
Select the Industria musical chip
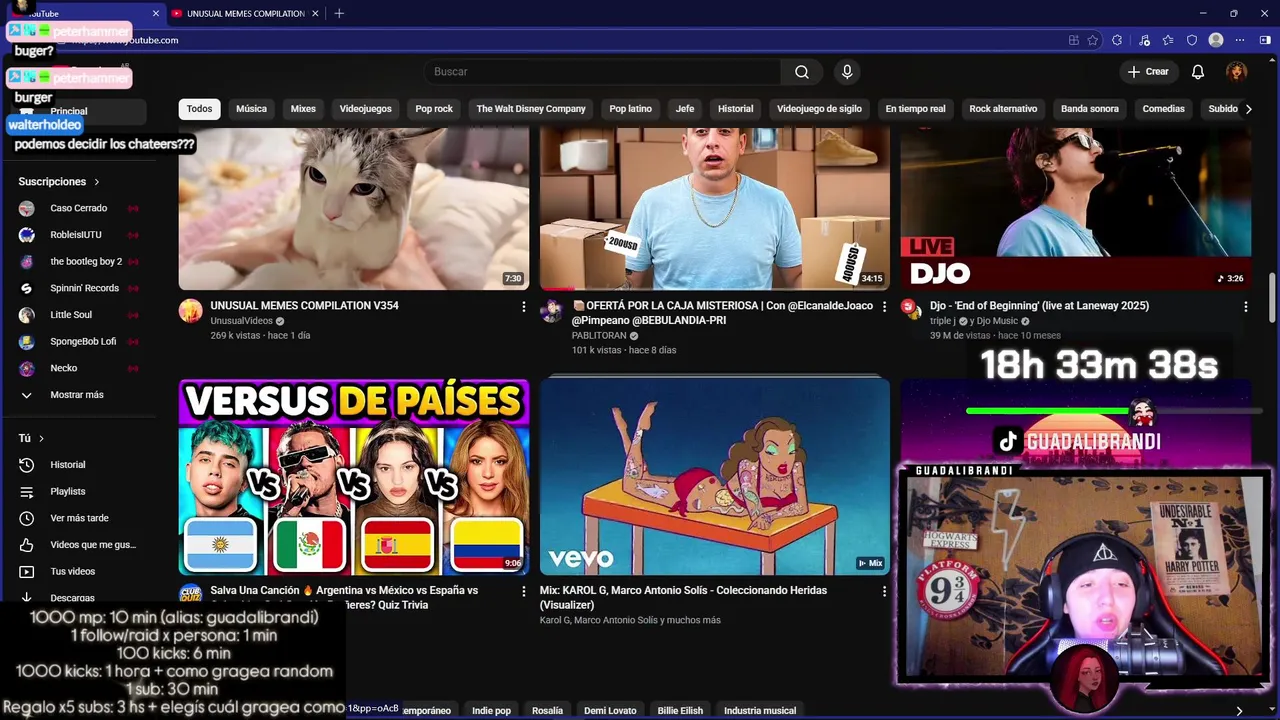(x=760, y=710)
